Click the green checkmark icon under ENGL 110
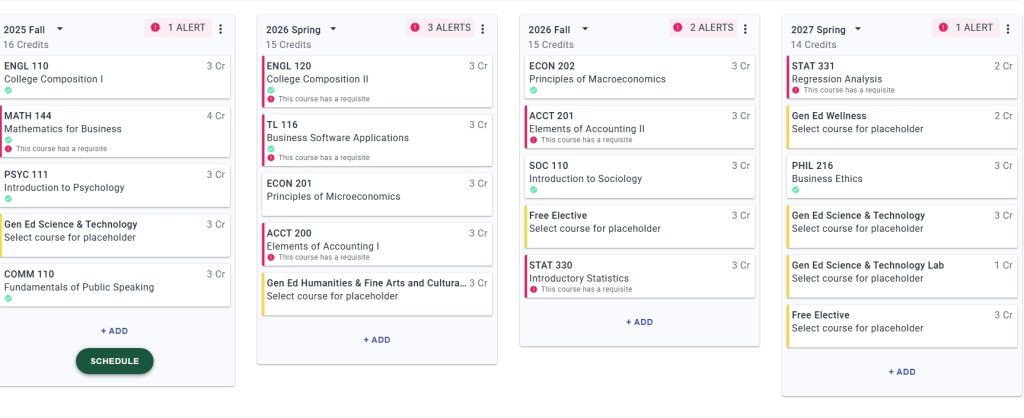Image resolution: width=1024 pixels, height=418 pixels. pos(8,90)
